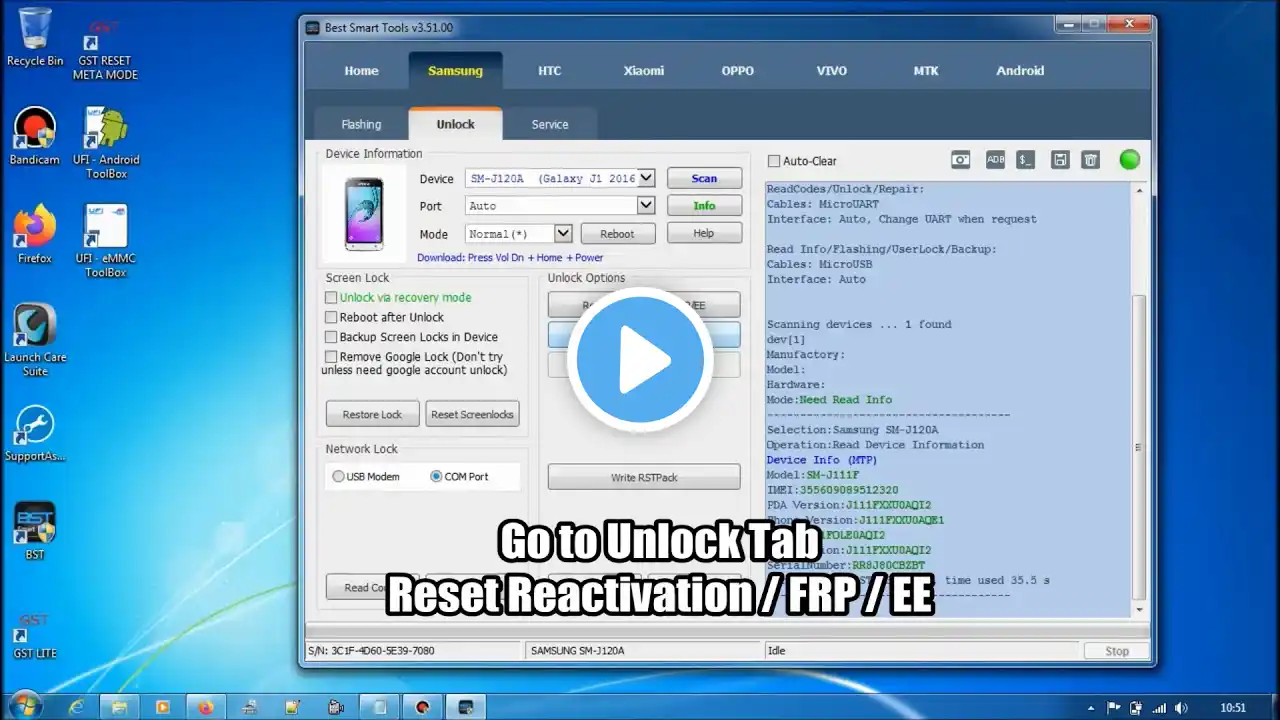Click the Reset Screenlocks button
1280x720 pixels.
point(472,414)
